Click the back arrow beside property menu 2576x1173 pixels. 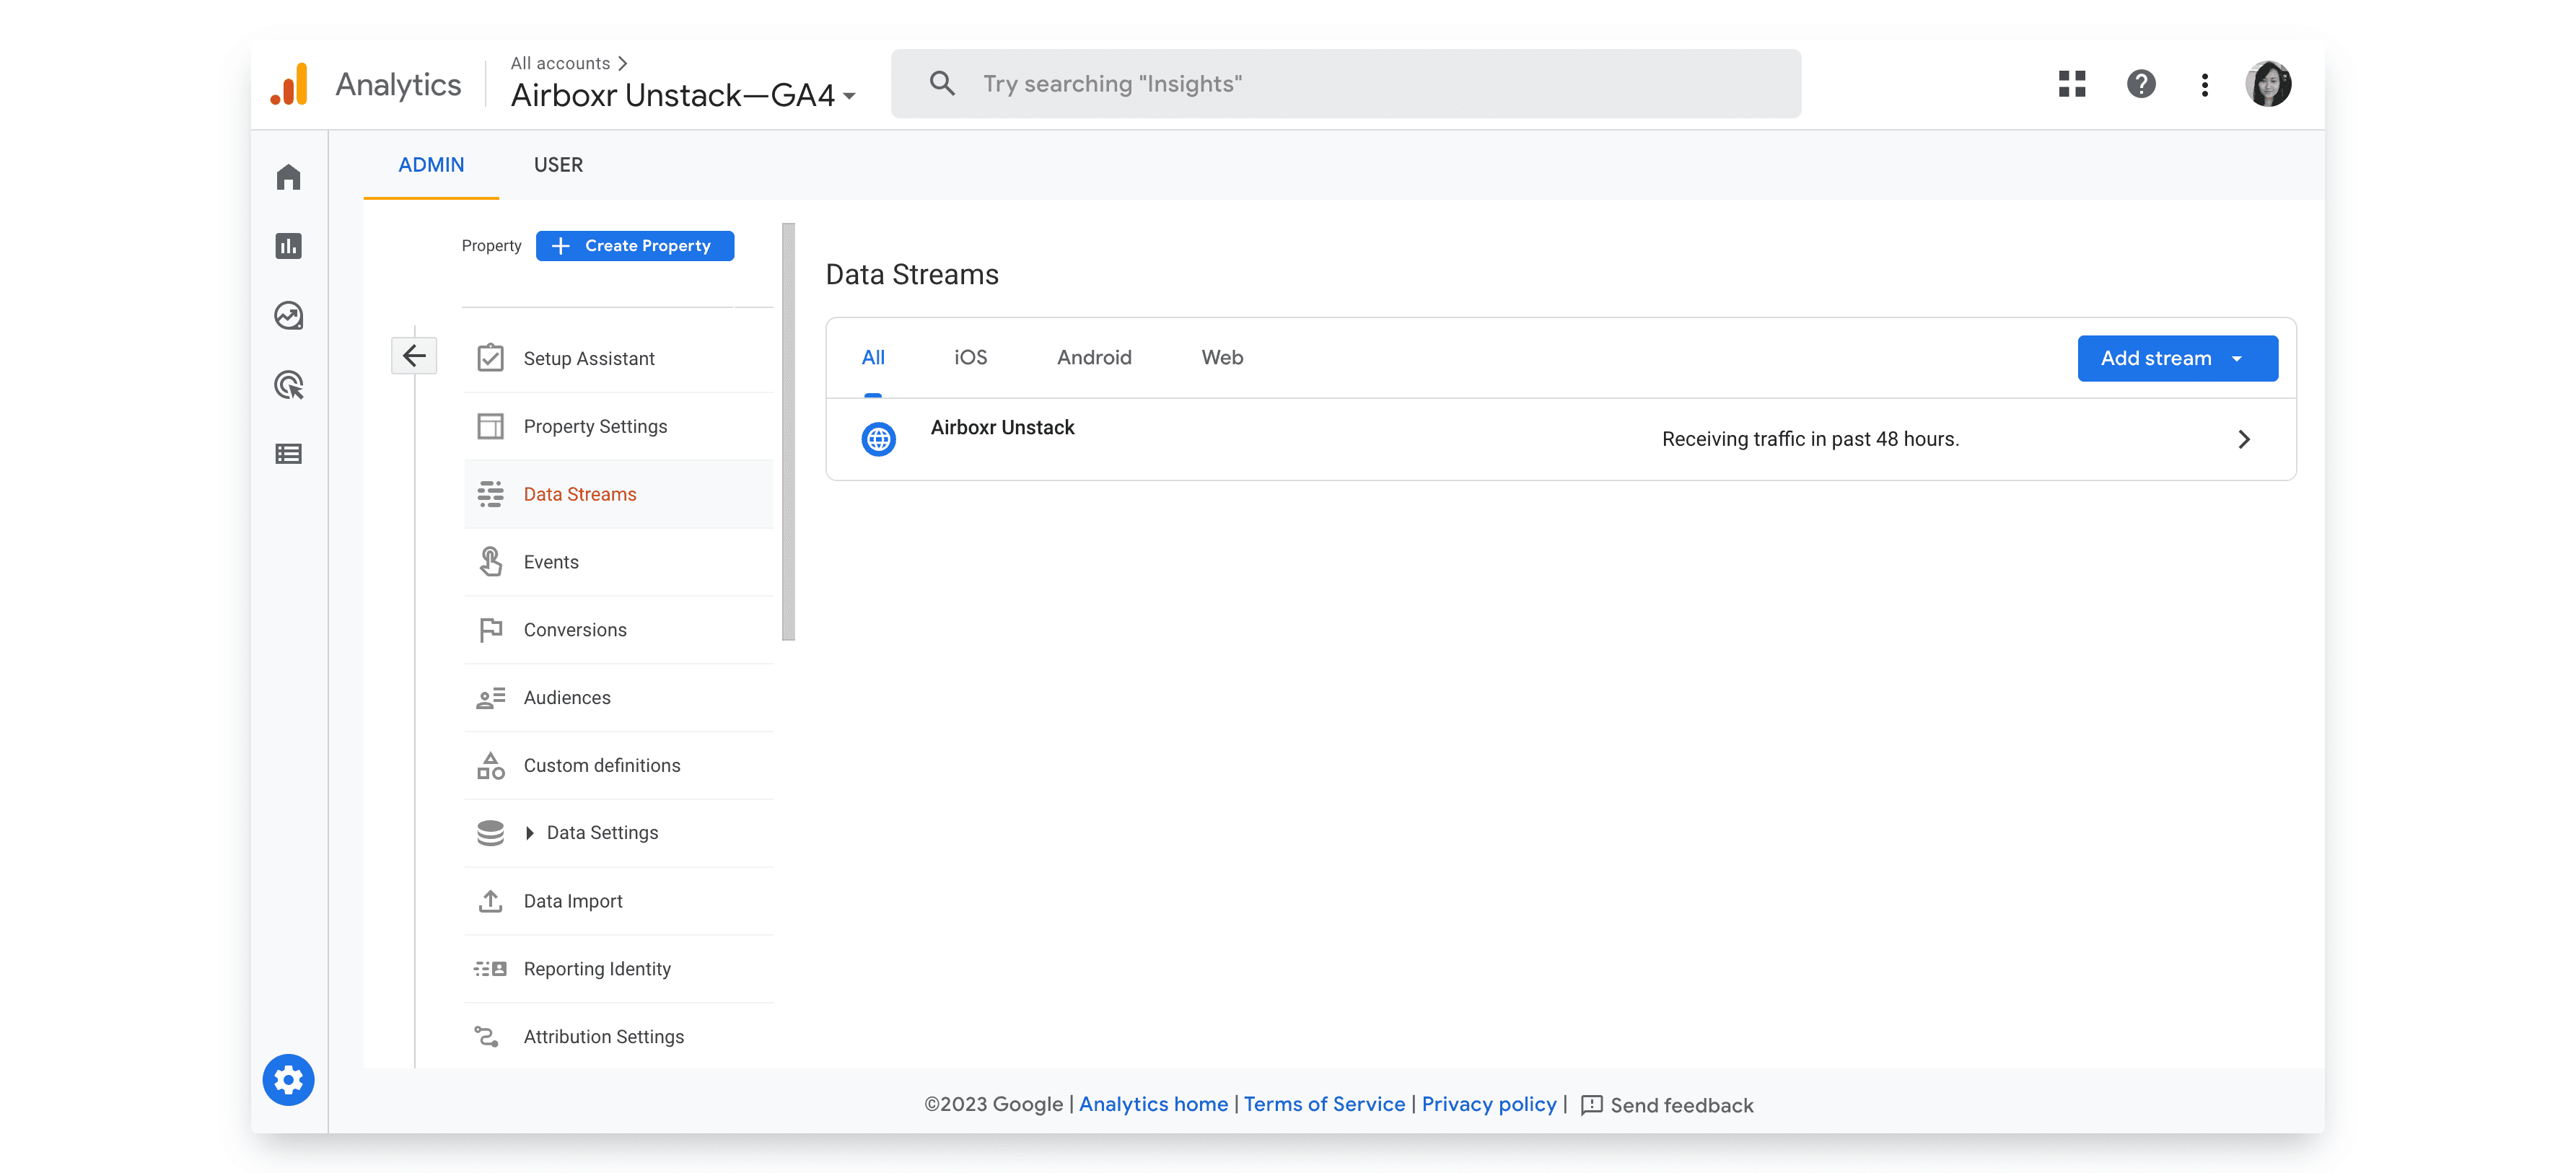(x=414, y=356)
